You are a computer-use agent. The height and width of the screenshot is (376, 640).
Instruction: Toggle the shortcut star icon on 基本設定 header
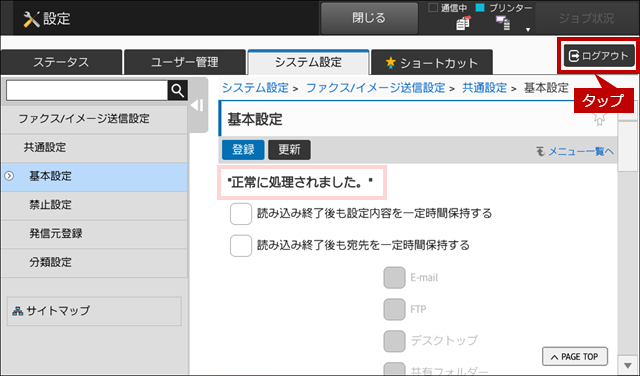[599, 119]
